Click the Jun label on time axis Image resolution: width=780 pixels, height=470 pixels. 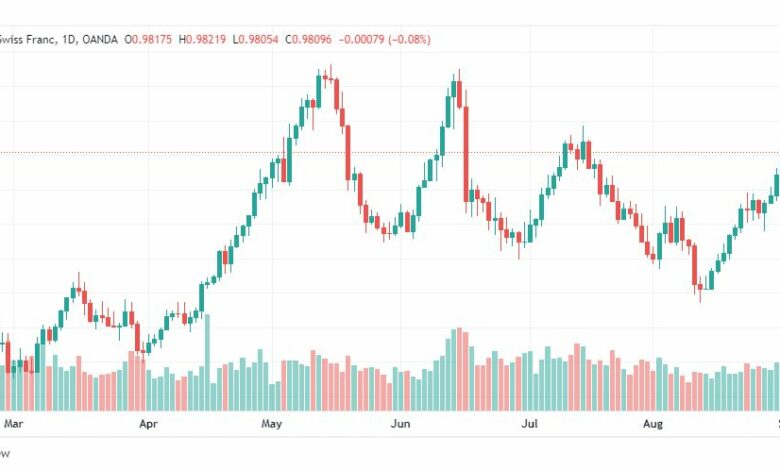click(400, 424)
